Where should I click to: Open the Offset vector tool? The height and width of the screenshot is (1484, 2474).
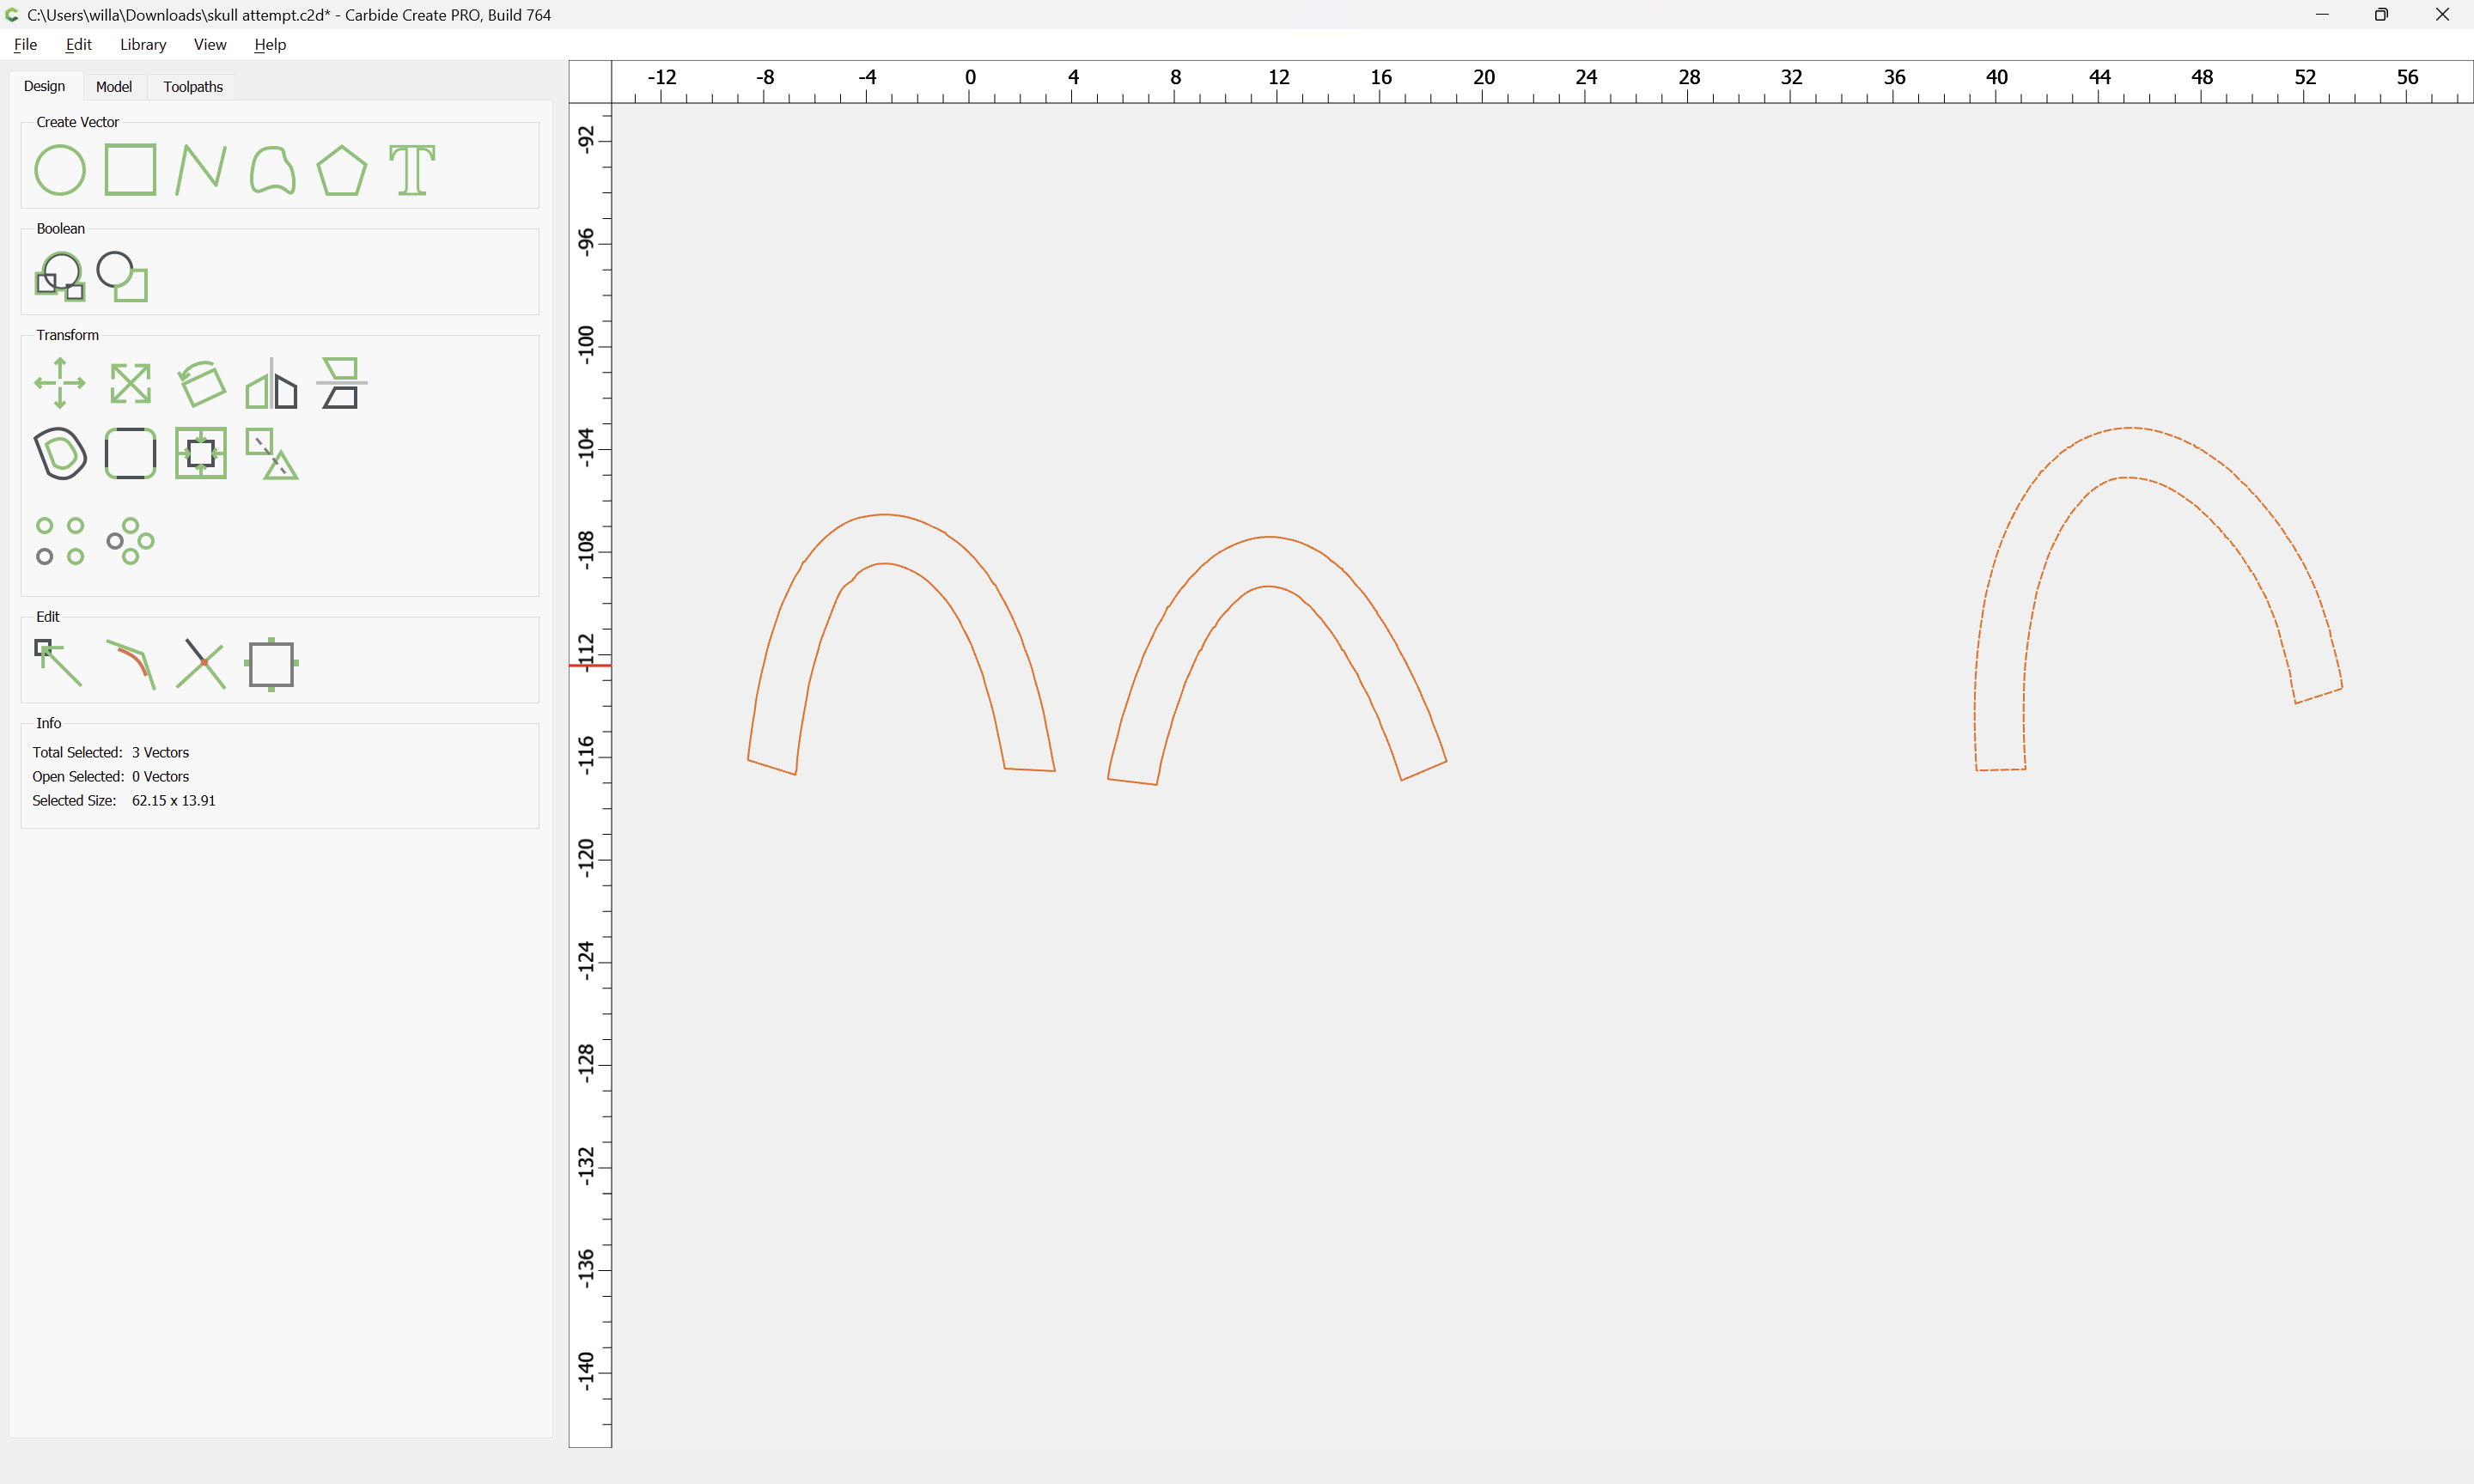pos(59,453)
